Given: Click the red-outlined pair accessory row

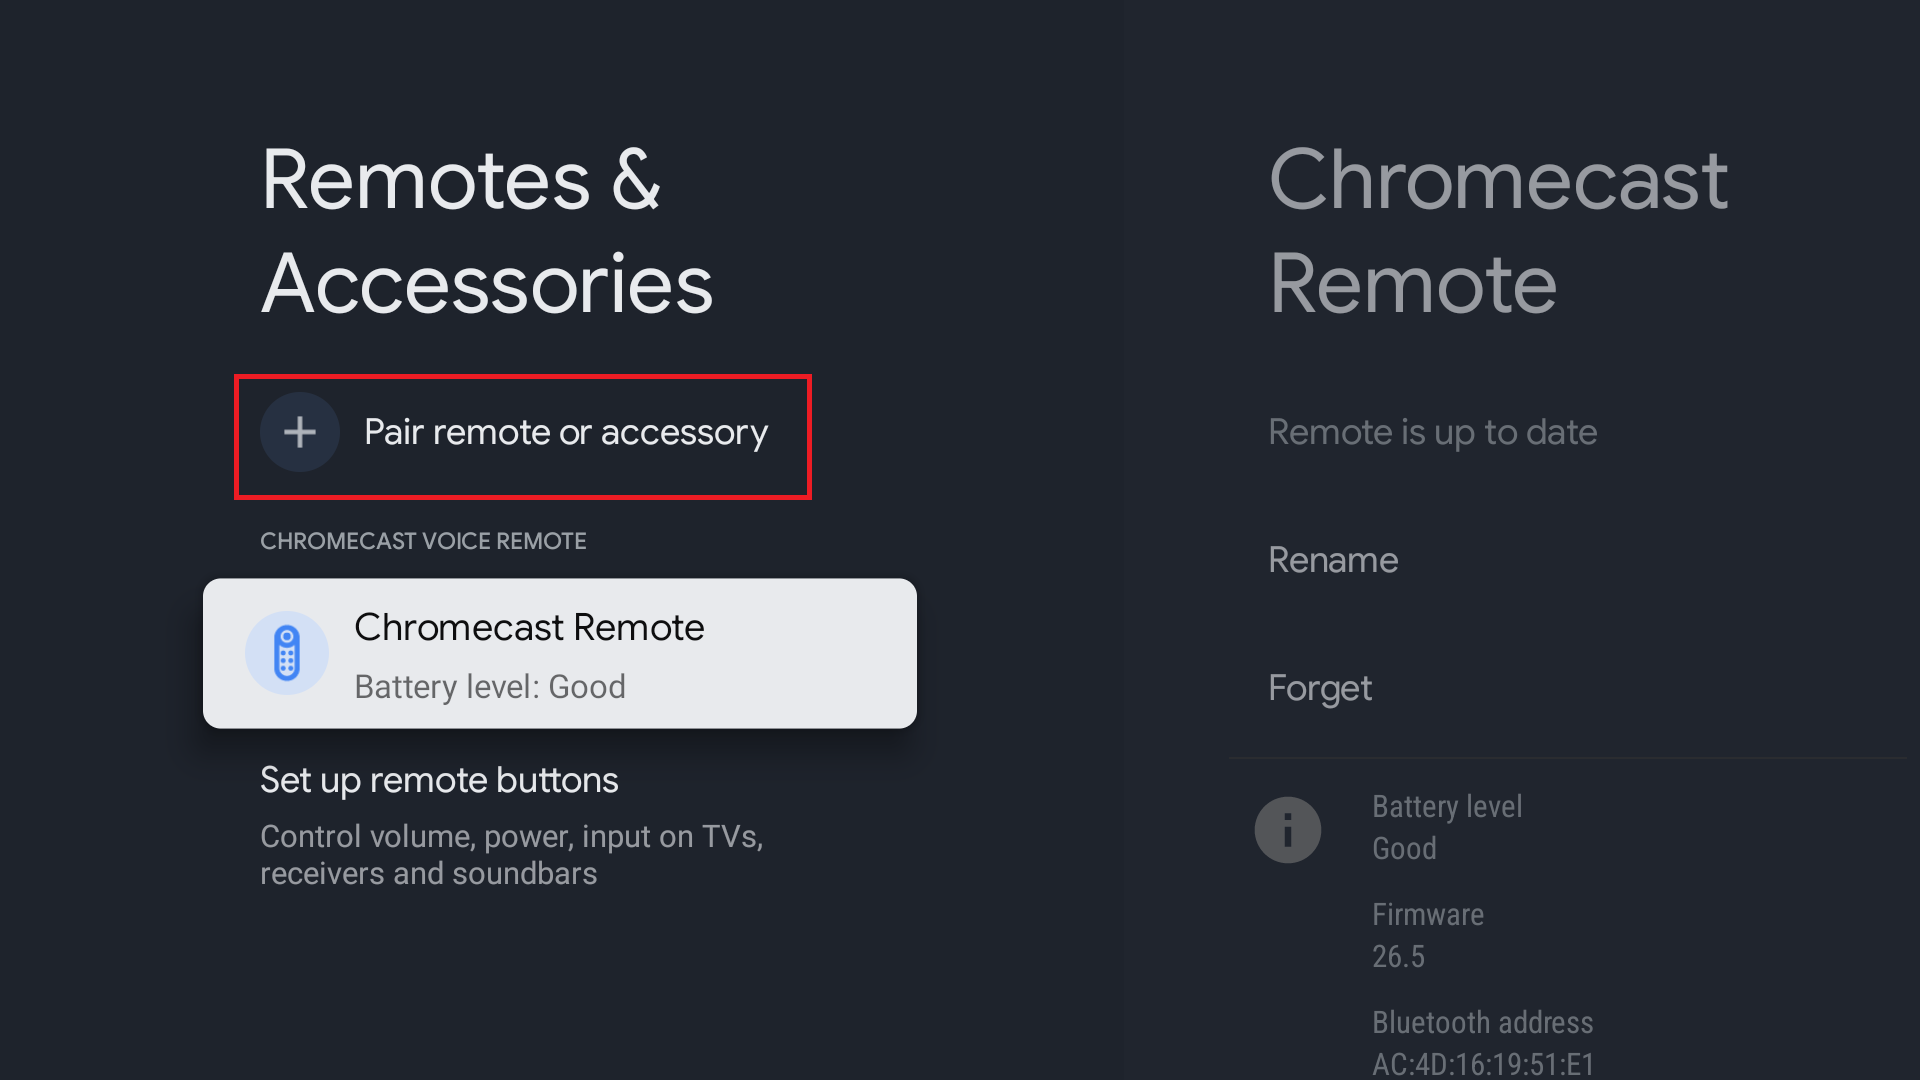Looking at the screenshot, I should [x=522, y=437].
